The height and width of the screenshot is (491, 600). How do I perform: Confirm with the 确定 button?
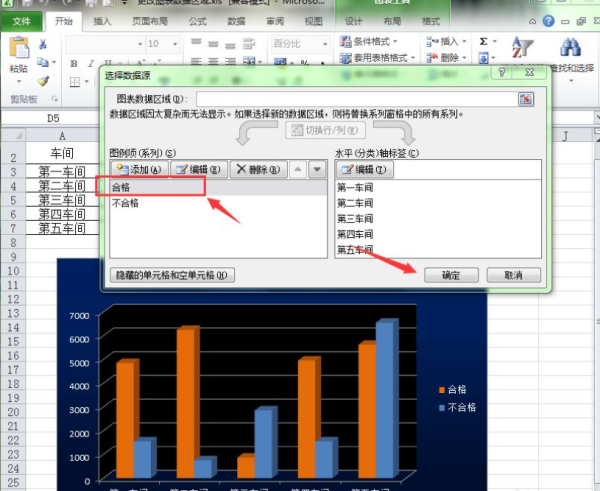tap(451, 275)
